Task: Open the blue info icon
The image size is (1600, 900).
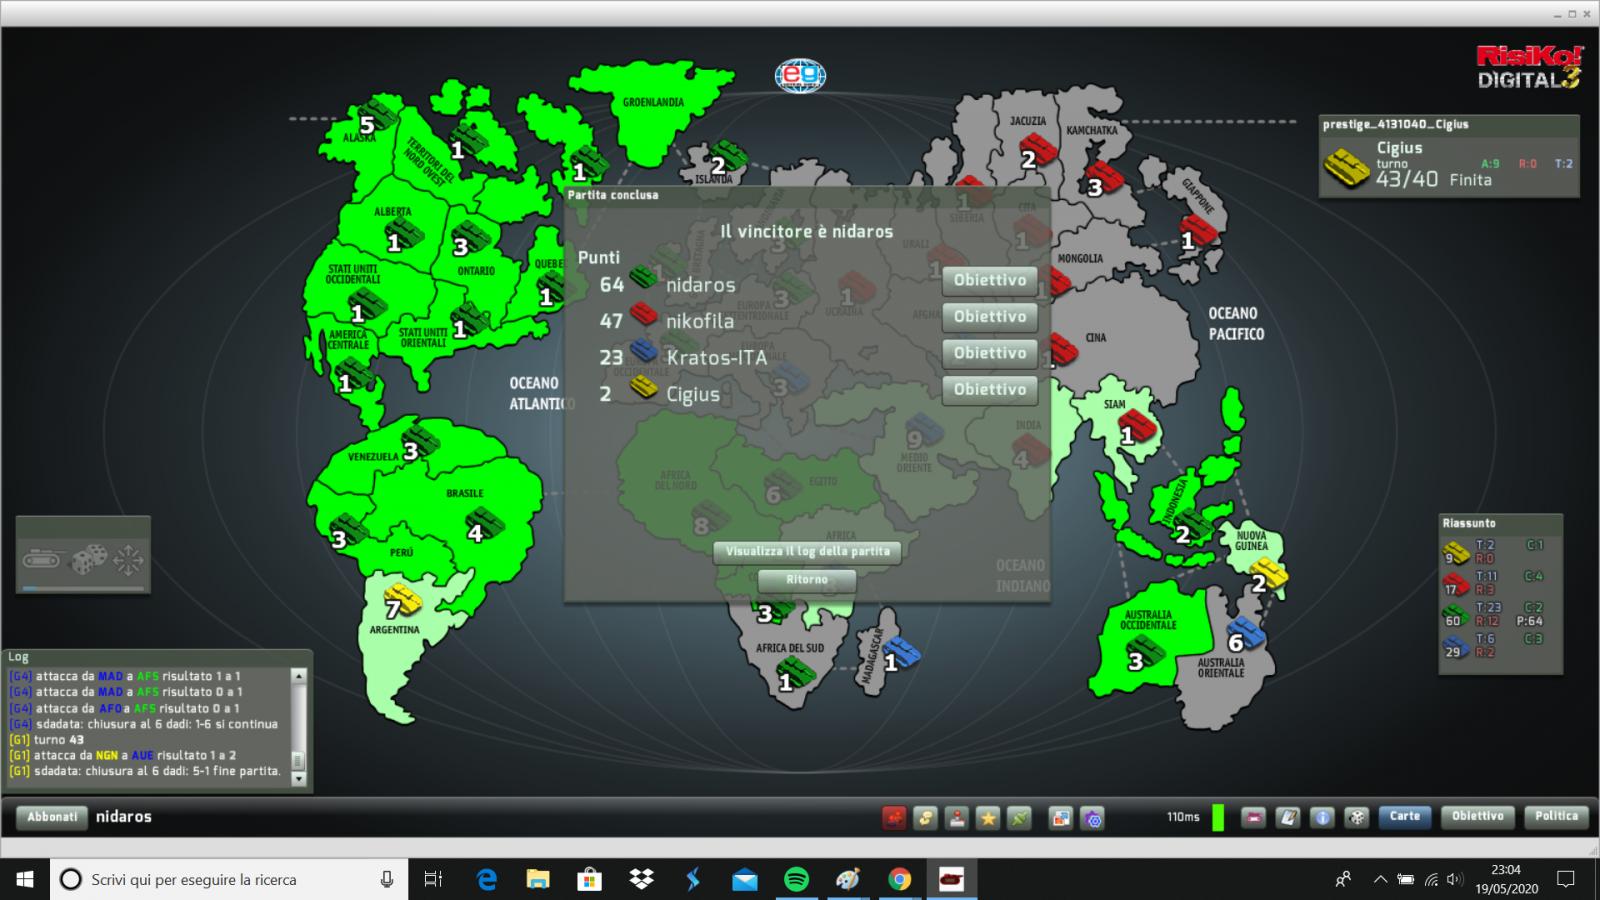Action: (x=1322, y=817)
